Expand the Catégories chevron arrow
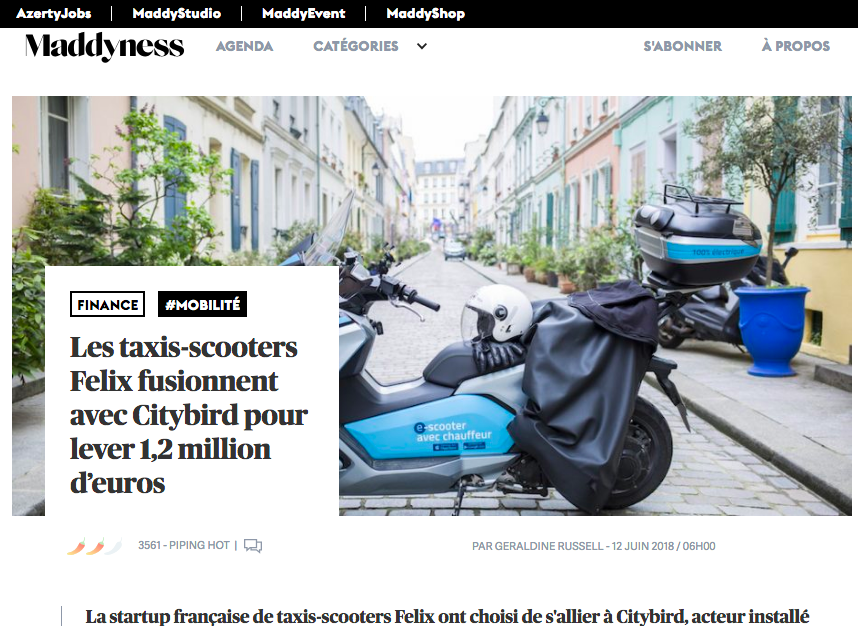This screenshot has width=858, height=626. point(422,47)
